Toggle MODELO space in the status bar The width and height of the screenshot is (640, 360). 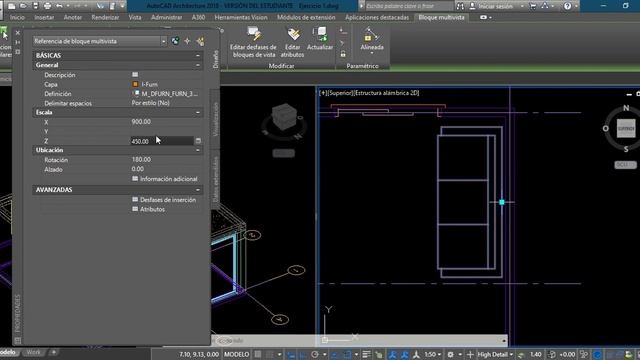point(236,354)
